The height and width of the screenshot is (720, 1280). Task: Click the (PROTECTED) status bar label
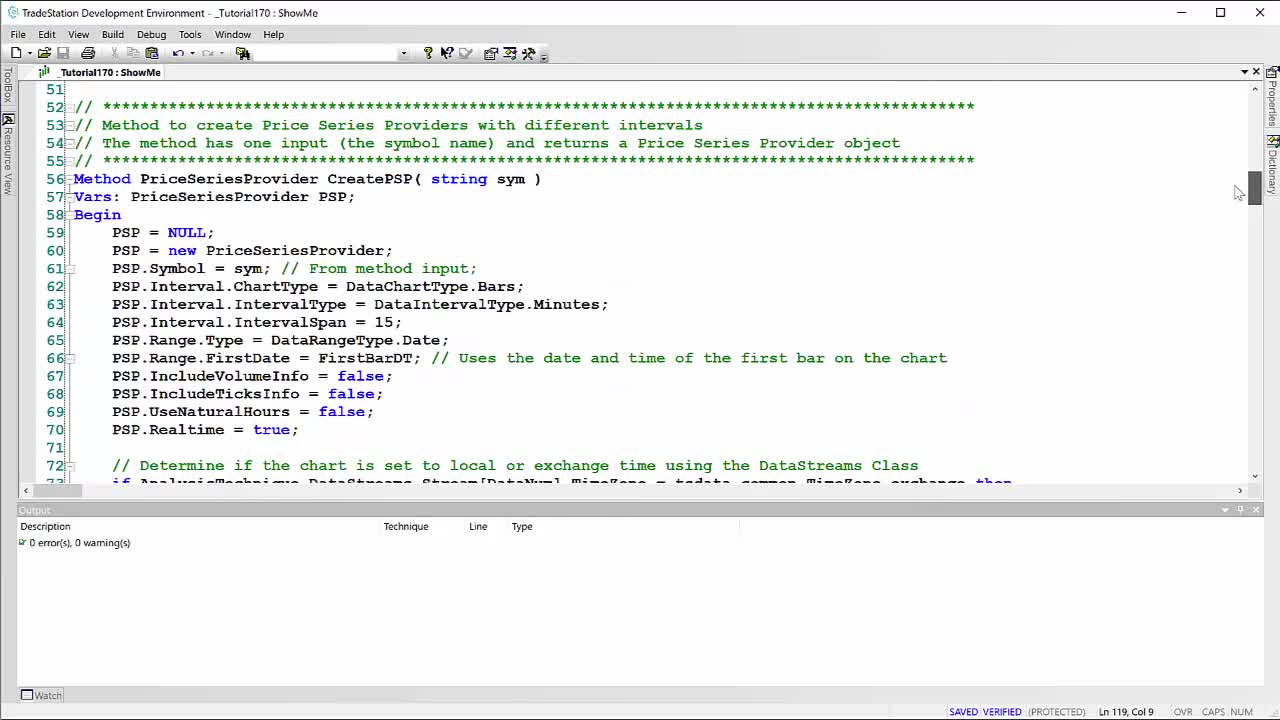pyautogui.click(x=1057, y=712)
